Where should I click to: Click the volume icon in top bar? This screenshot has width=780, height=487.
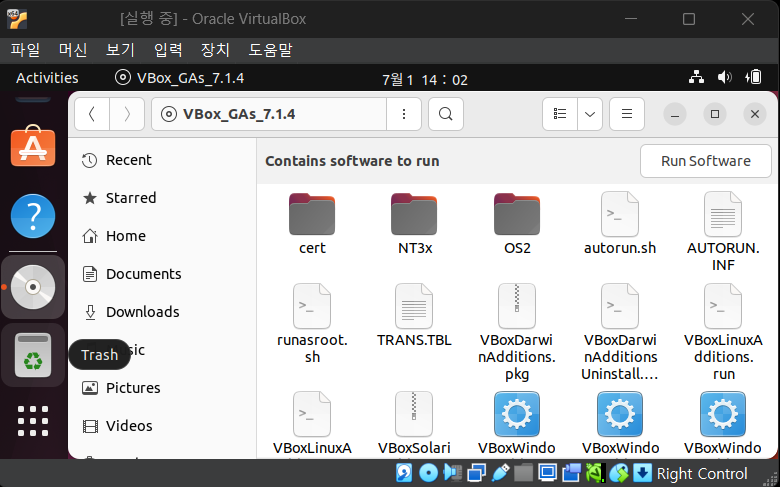tap(724, 77)
